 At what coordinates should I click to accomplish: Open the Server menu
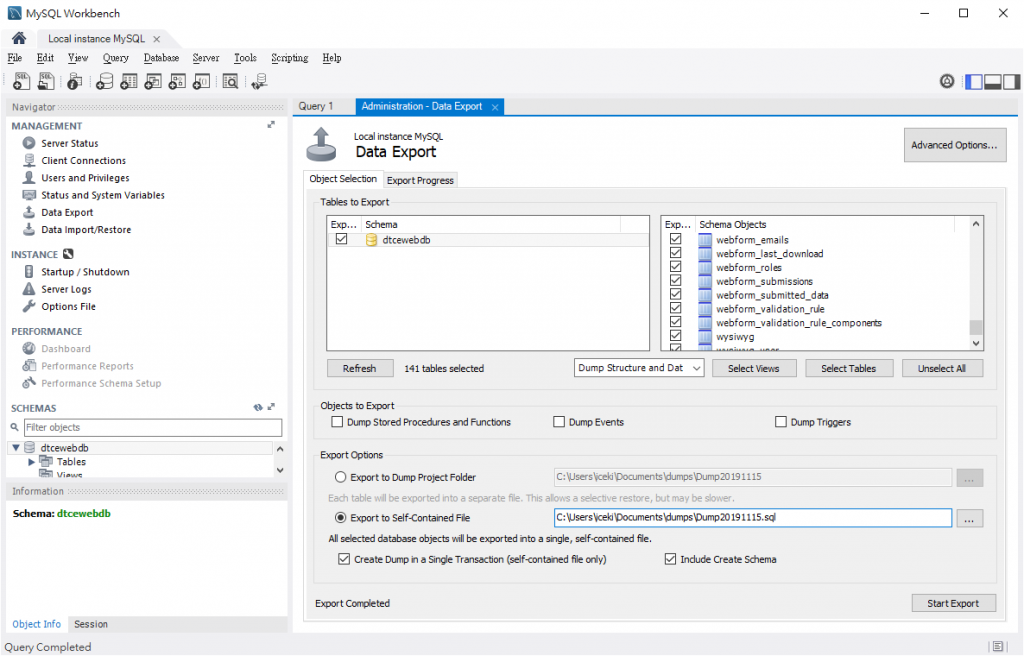(206, 57)
